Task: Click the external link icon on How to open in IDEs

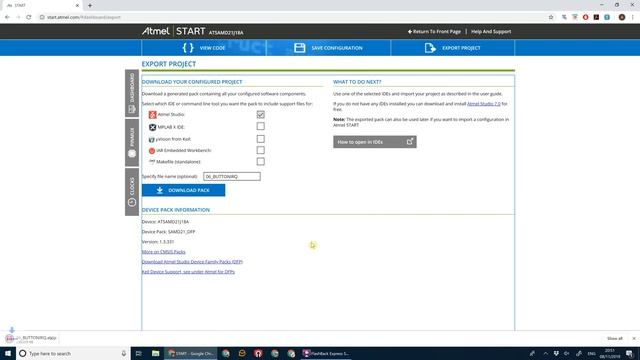Action: (x=409, y=142)
